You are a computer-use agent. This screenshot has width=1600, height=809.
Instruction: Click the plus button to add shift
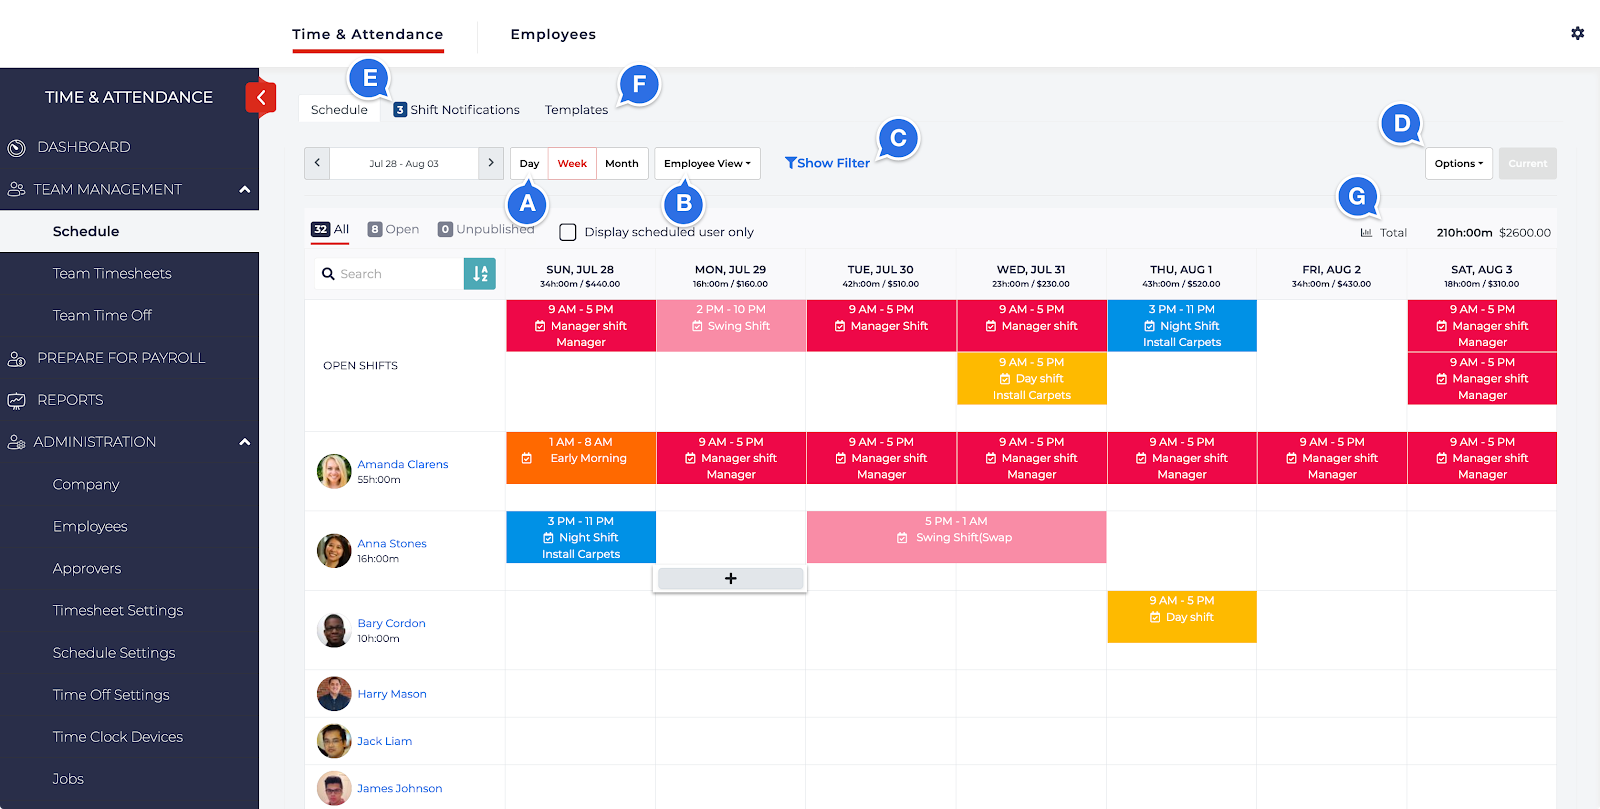tap(730, 579)
